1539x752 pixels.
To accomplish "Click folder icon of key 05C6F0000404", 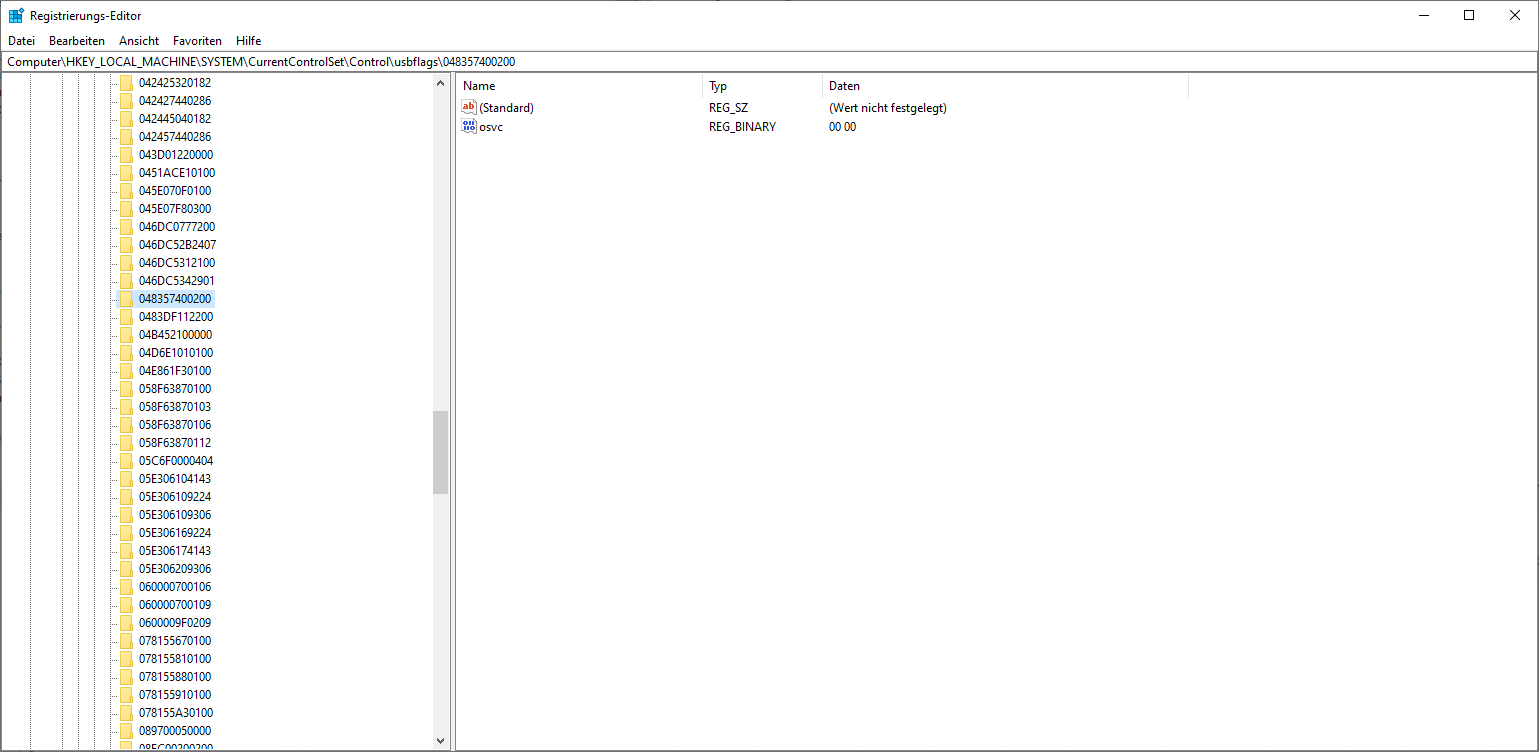I will [x=126, y=461].
